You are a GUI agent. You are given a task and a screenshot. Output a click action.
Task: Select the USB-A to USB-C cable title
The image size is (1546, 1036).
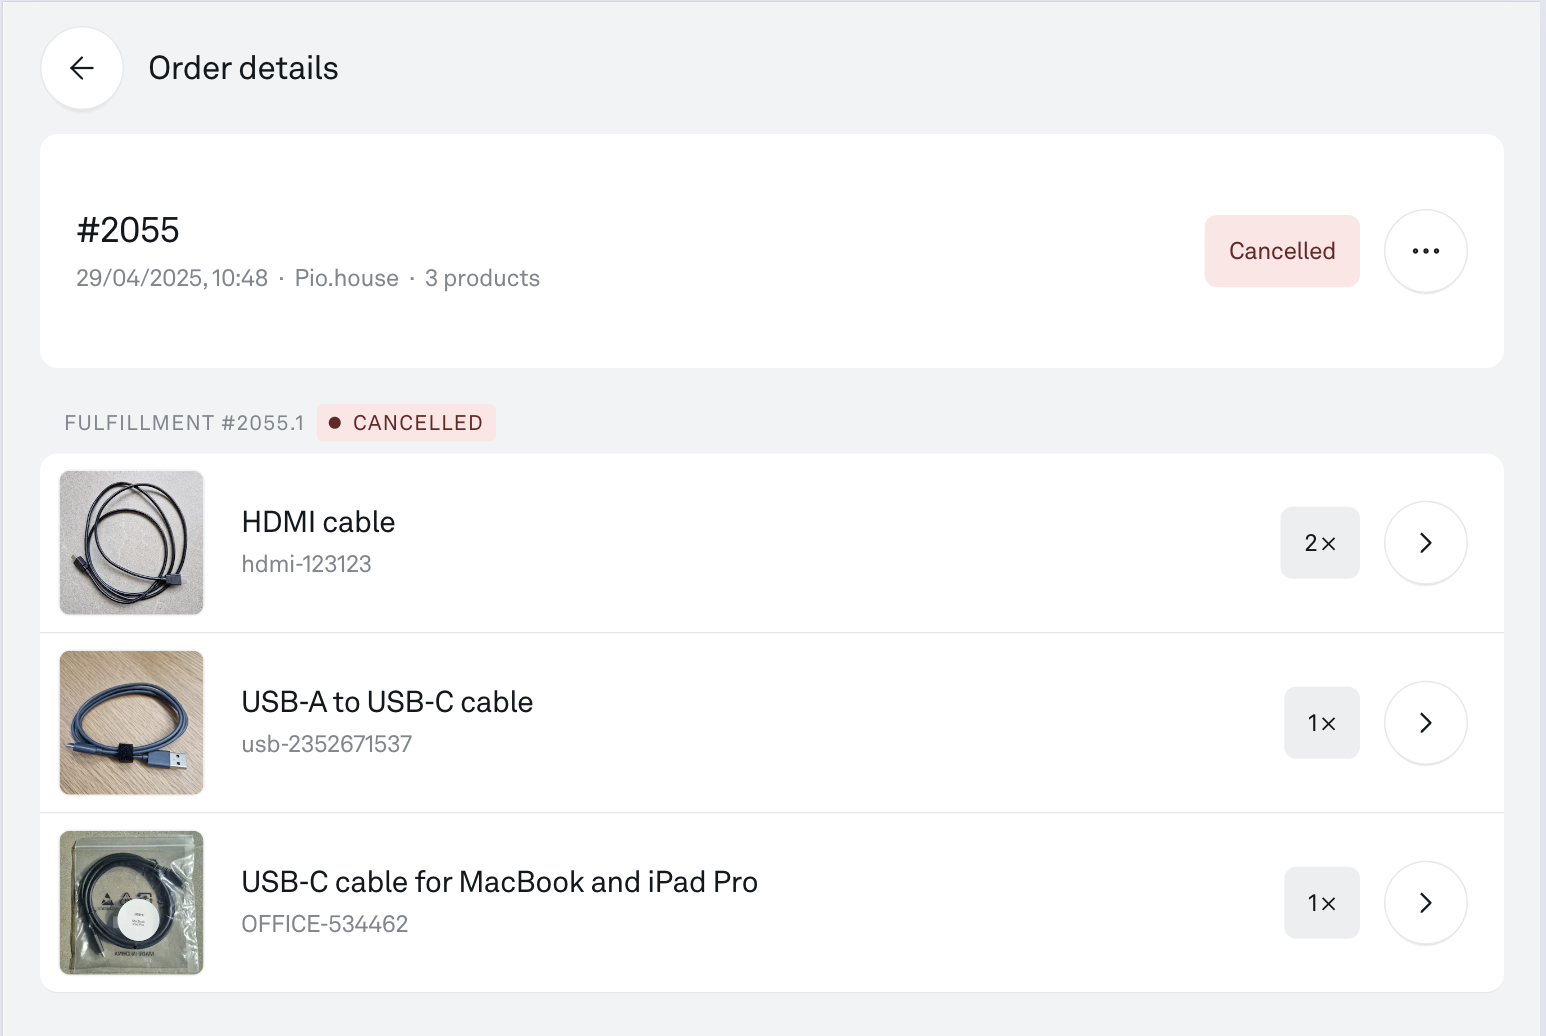click(x=387, y=702)
